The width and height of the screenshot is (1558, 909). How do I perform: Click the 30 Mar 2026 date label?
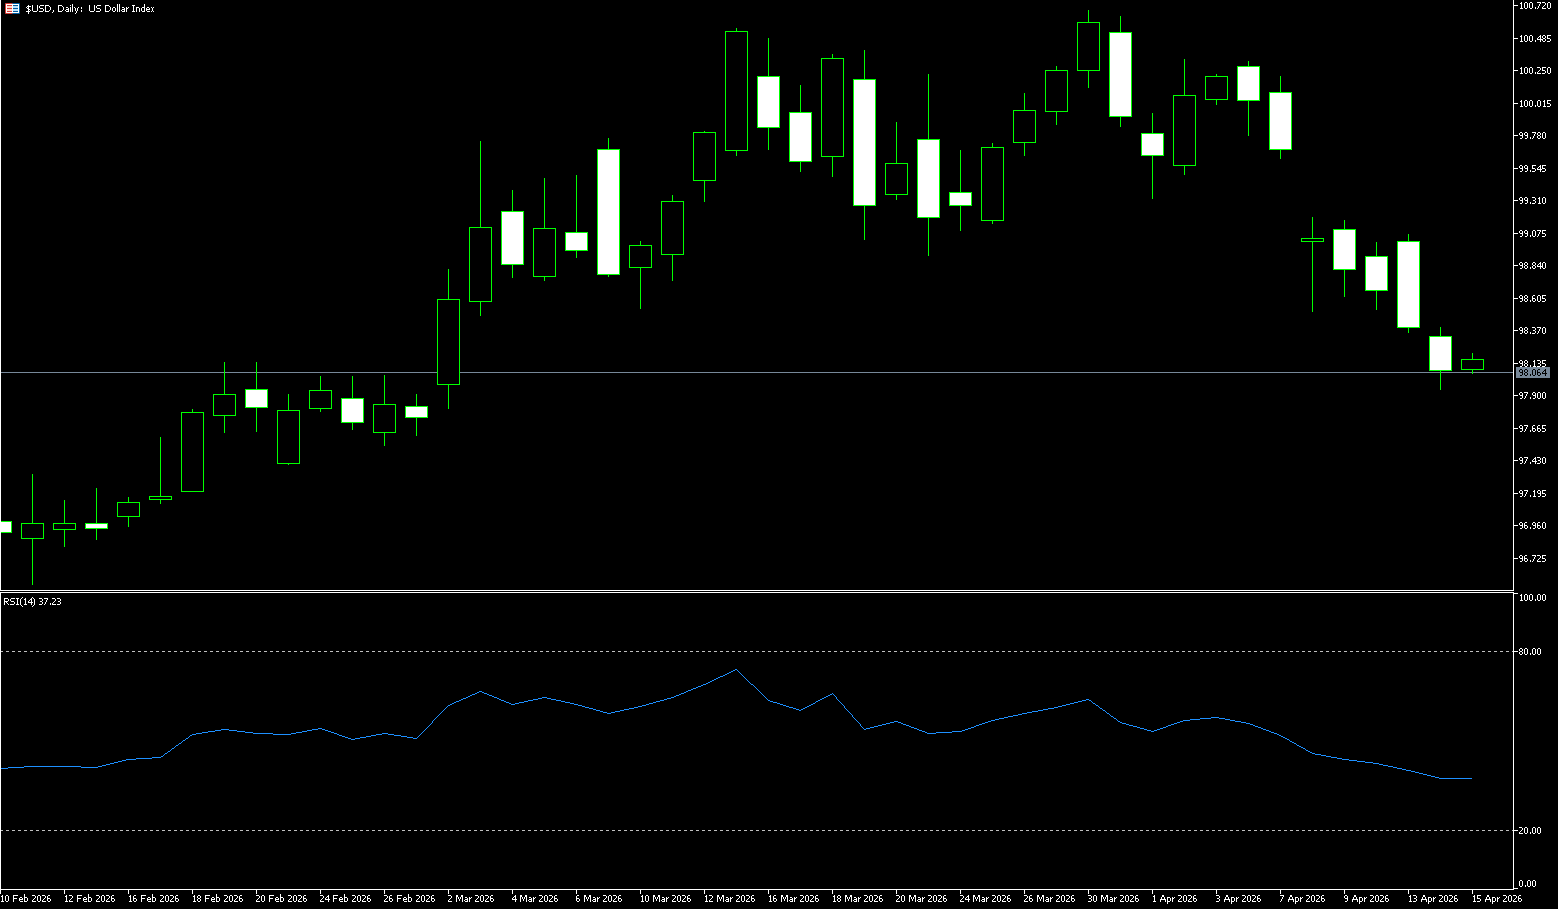[1113, 898]
